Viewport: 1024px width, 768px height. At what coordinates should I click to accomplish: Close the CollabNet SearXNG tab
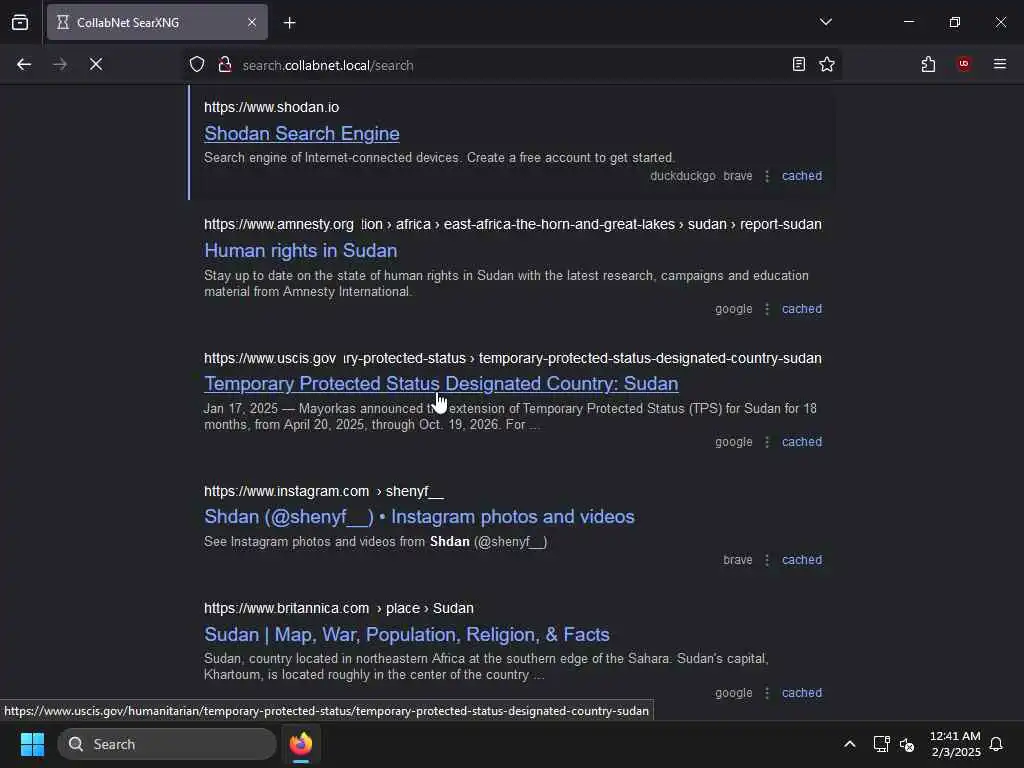(x=251, y=22)
